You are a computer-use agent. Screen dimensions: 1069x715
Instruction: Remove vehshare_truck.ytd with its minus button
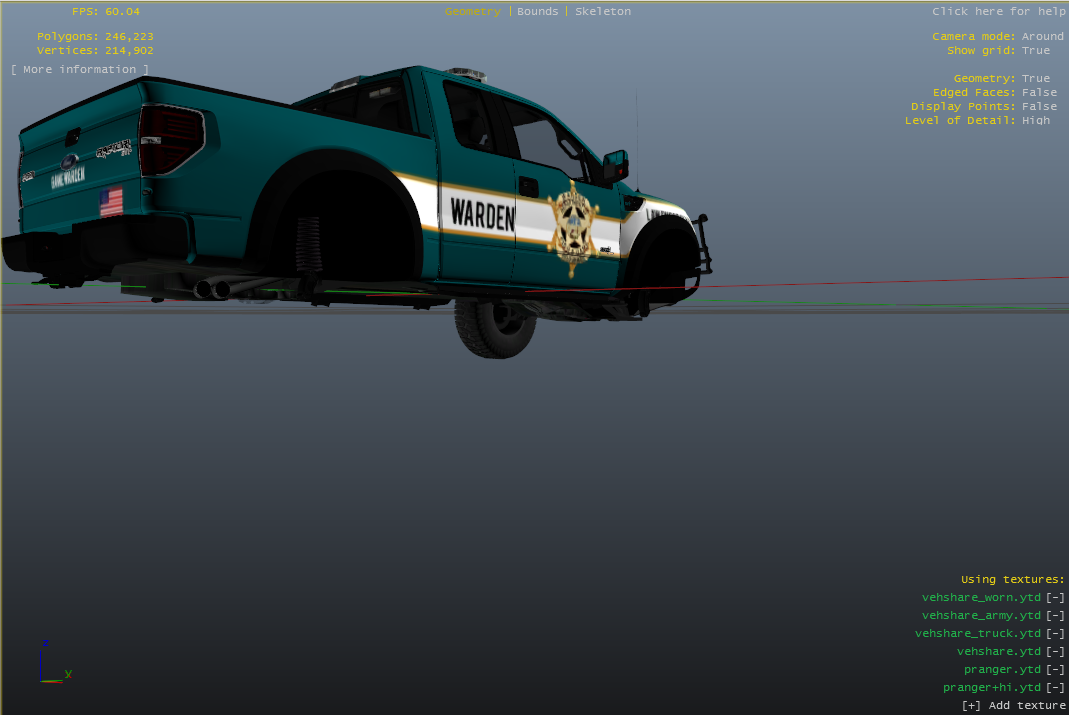point(1055,633)
